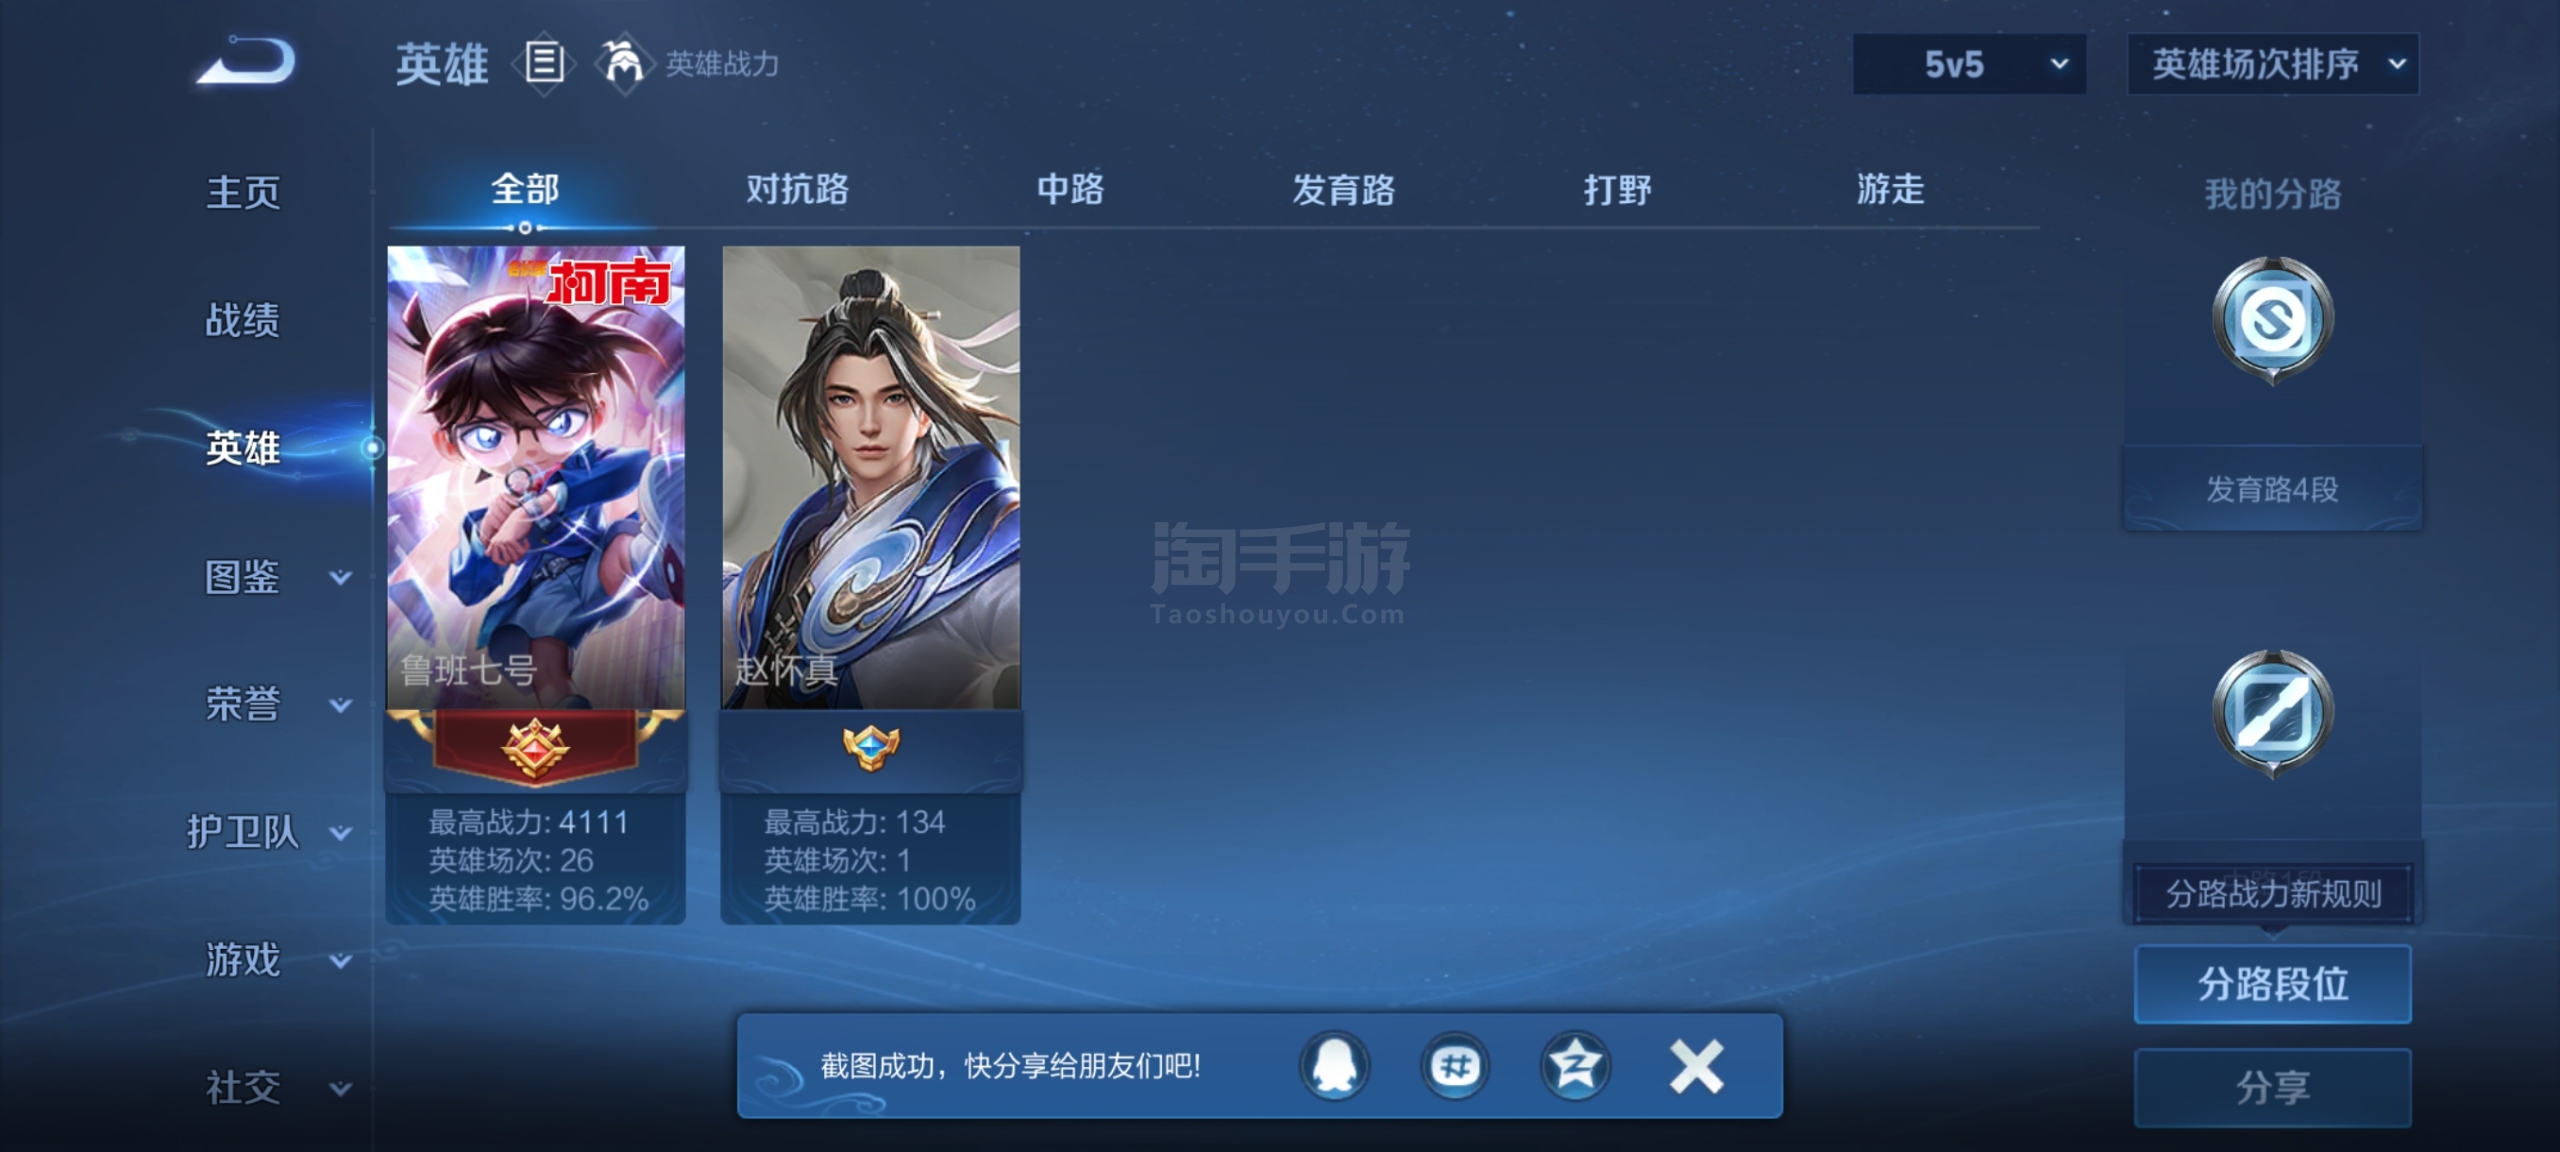This screenshot has width=2560, height=1152.
Task: Tap the 发育路4段 lane badge icon
Action: pos(2272,320)
